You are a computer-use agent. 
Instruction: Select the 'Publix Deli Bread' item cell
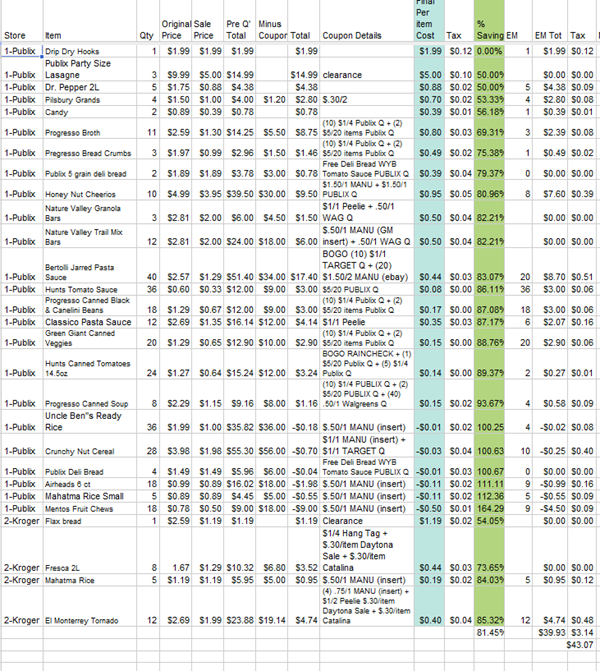click(89, 467)
